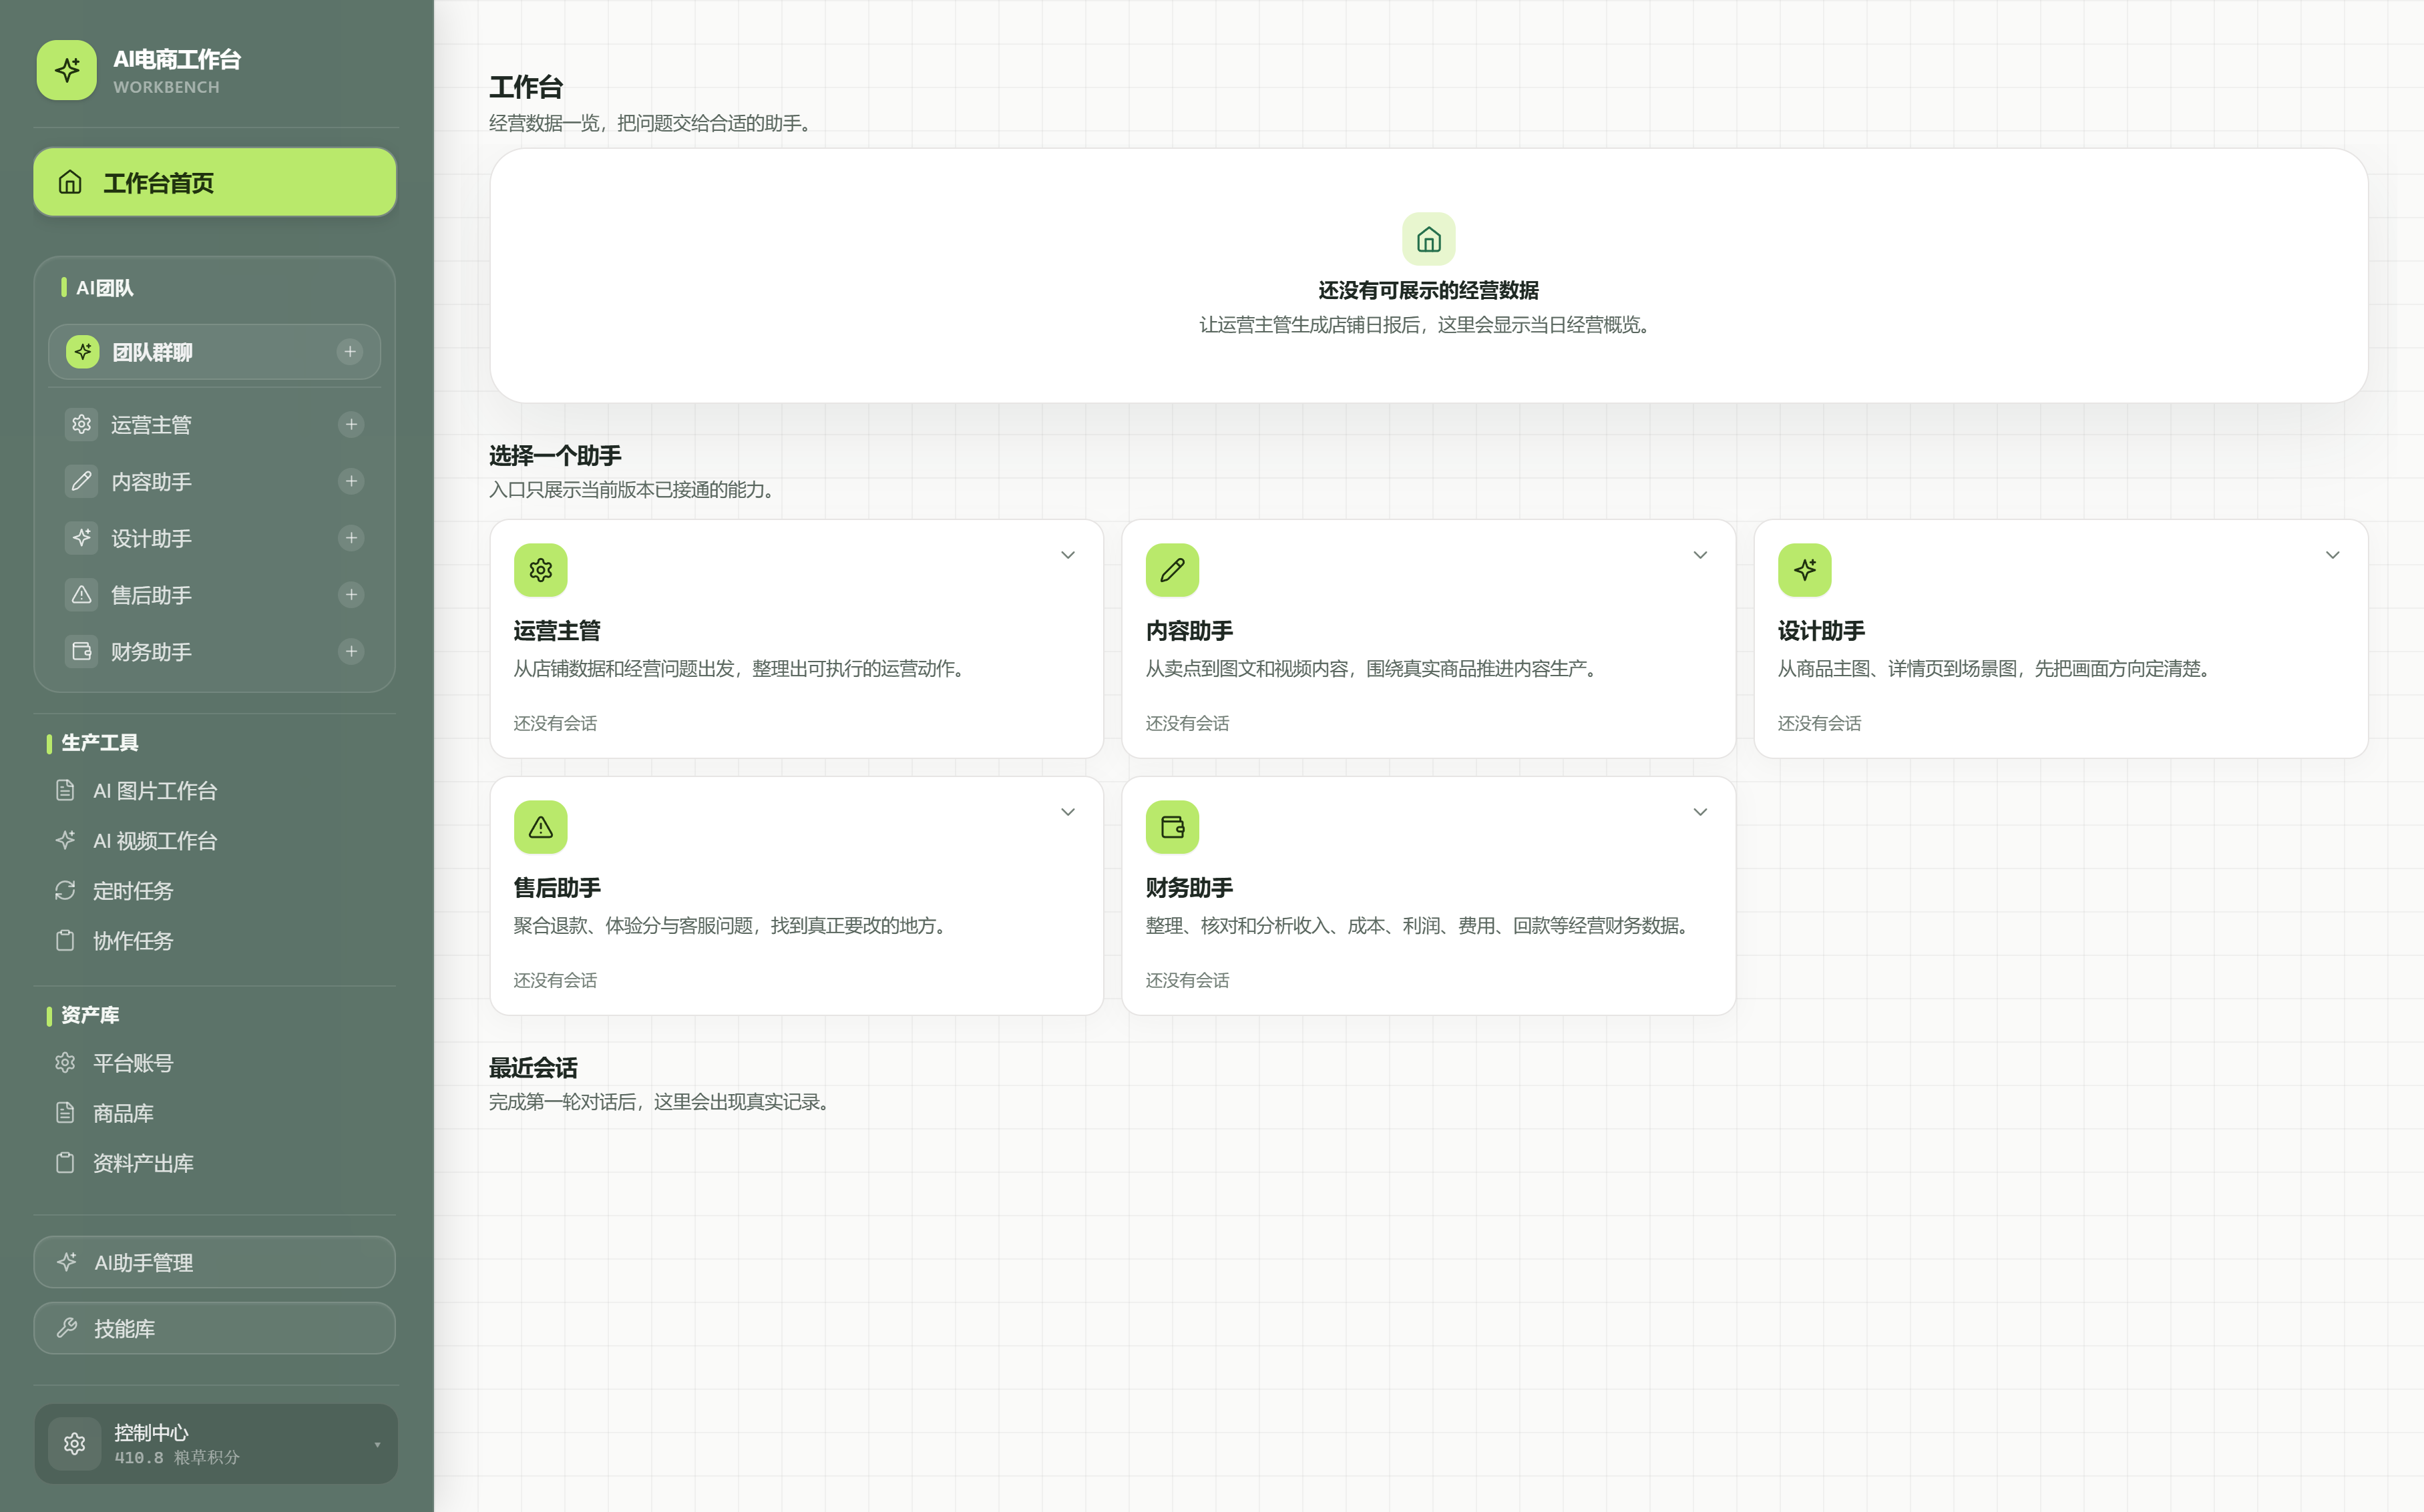Click the sparkle icon beside sidebar 设计助手
Screen dimensions: 2424x1512
[x=82, y=538]
